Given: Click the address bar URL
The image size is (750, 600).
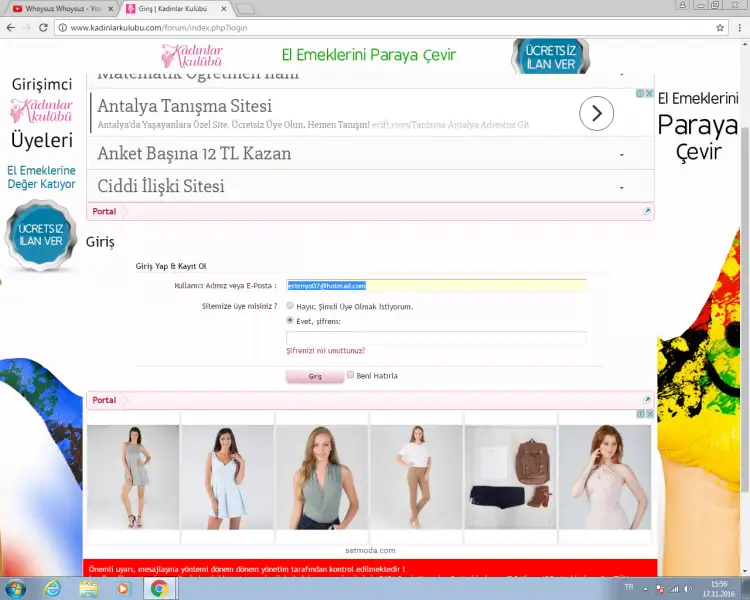Looking at the screenshot, I should (159, 28).
